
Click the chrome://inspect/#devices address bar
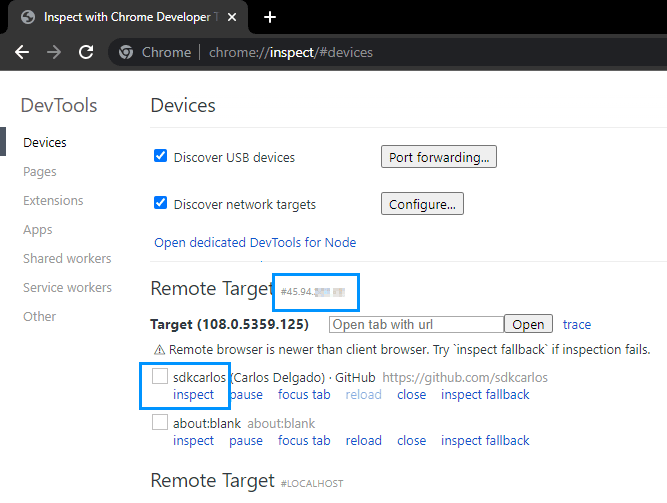click(291, 52)
